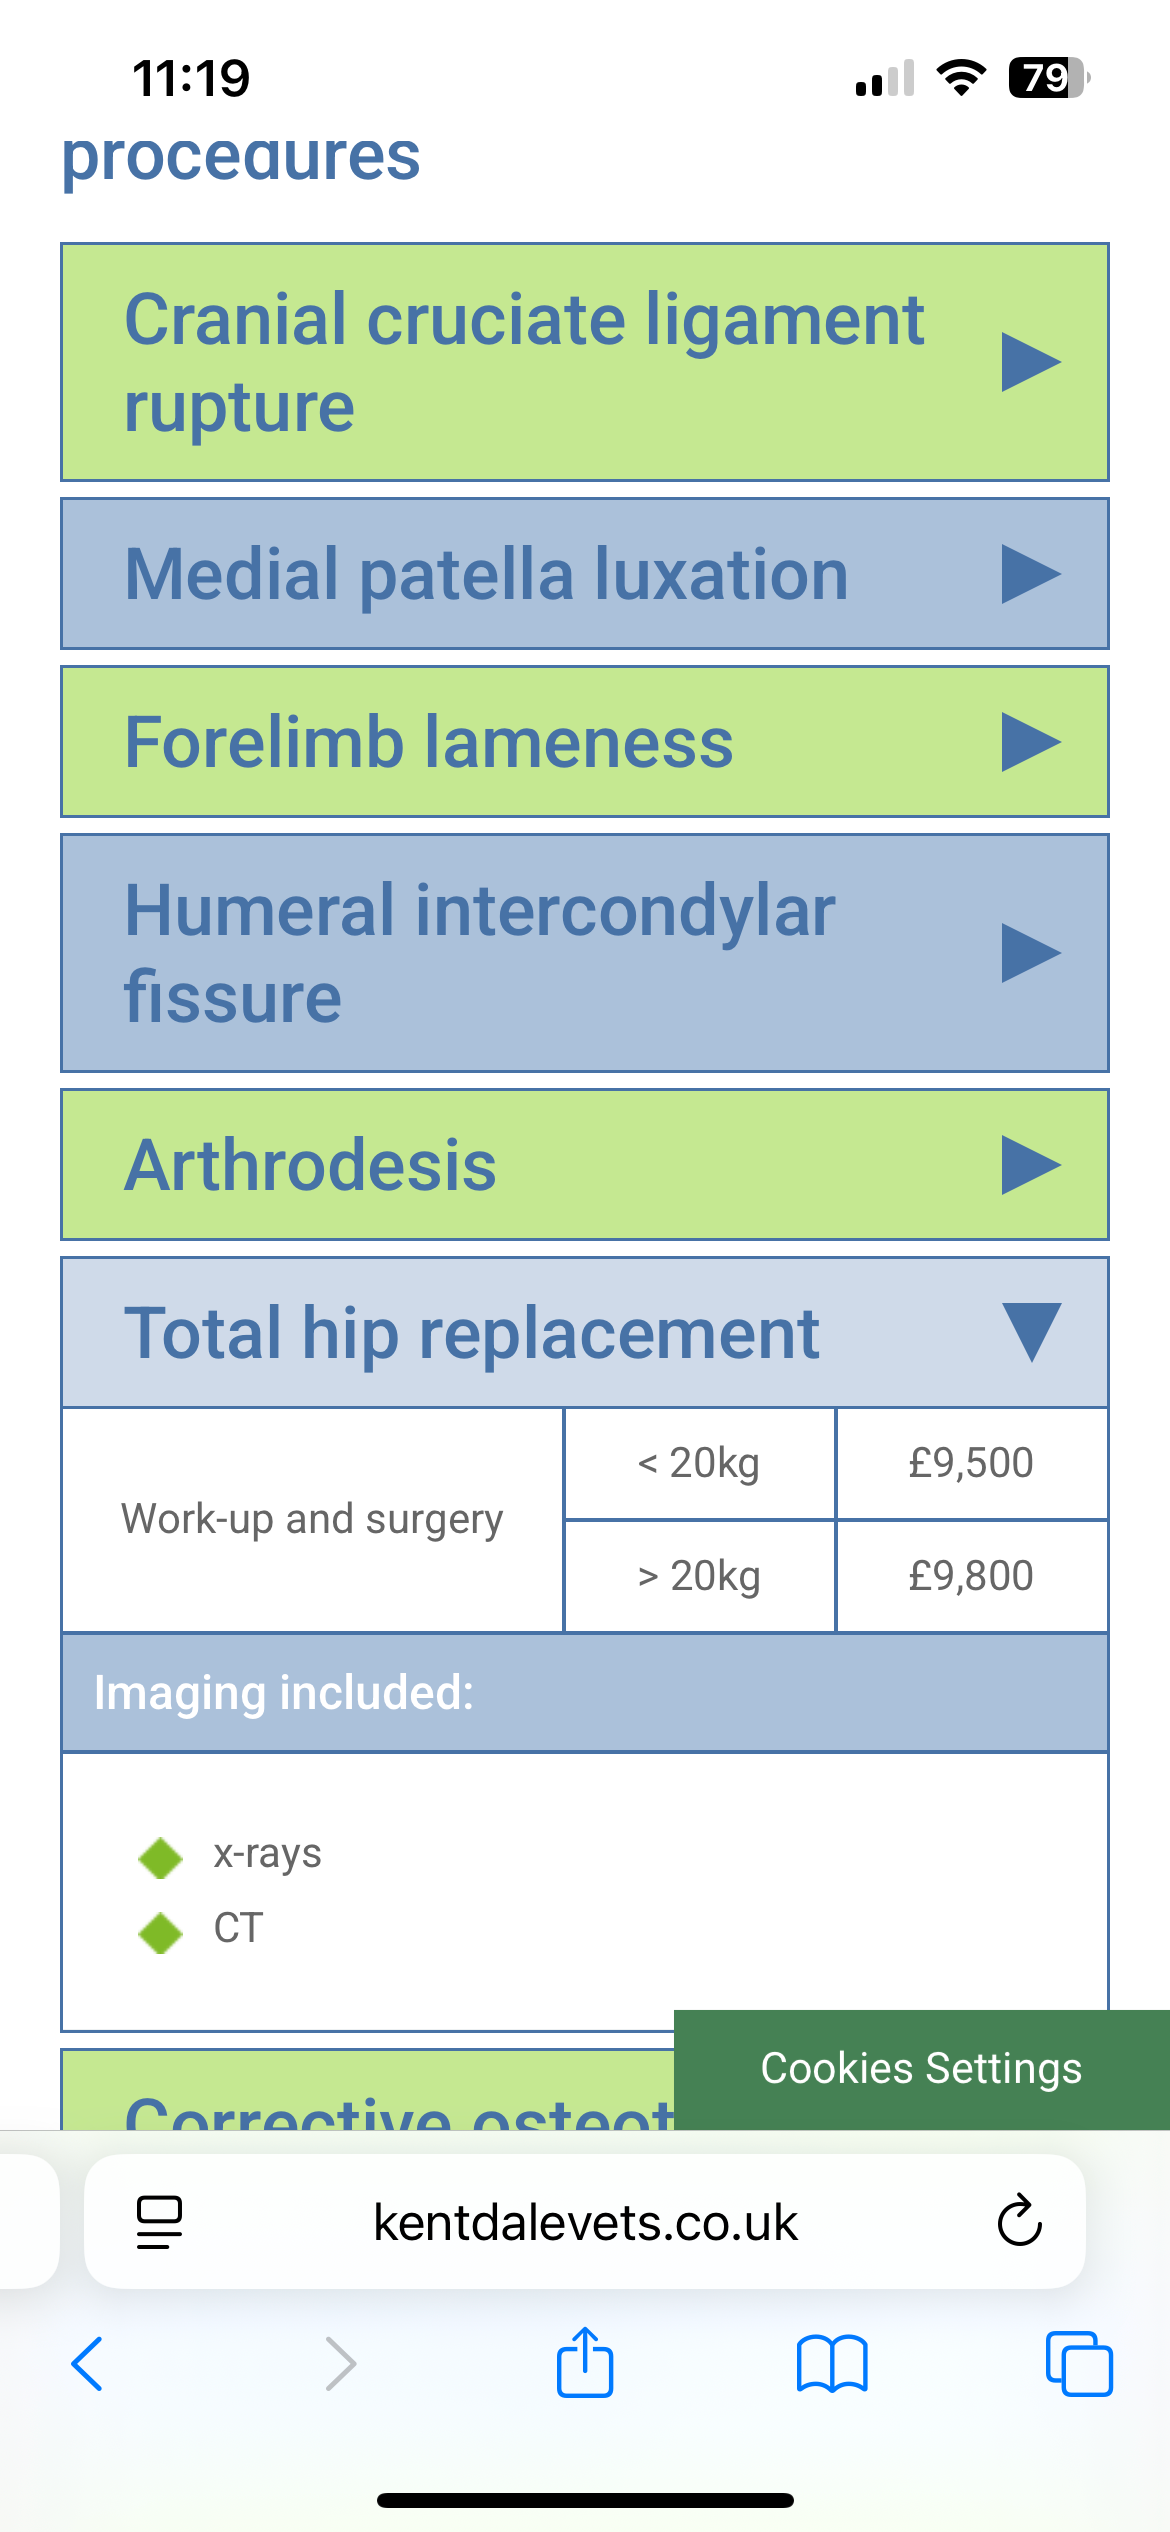Tap the Safari back arrow
This screenshot has height=2532, width=1170.
point(88,2364)
